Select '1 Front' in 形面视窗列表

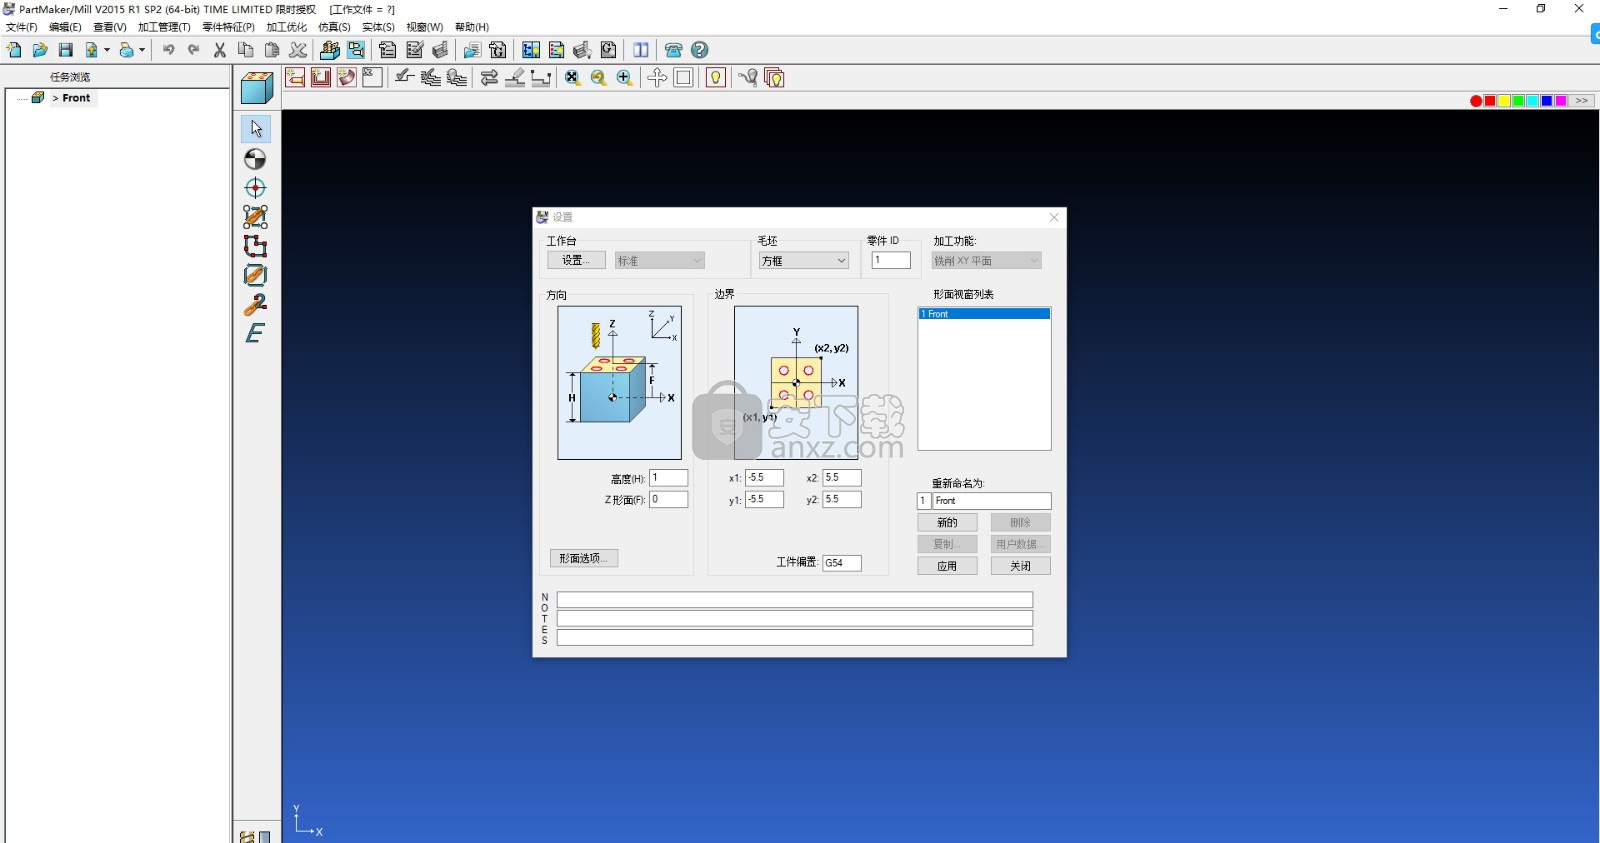pos(984,314)
